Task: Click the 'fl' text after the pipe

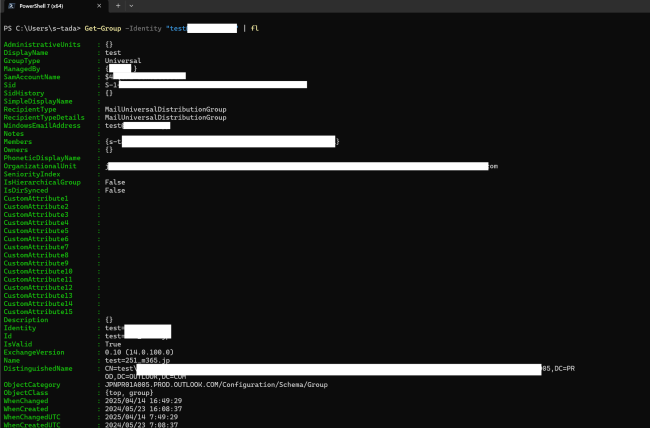Action: [x=254, y=29]
